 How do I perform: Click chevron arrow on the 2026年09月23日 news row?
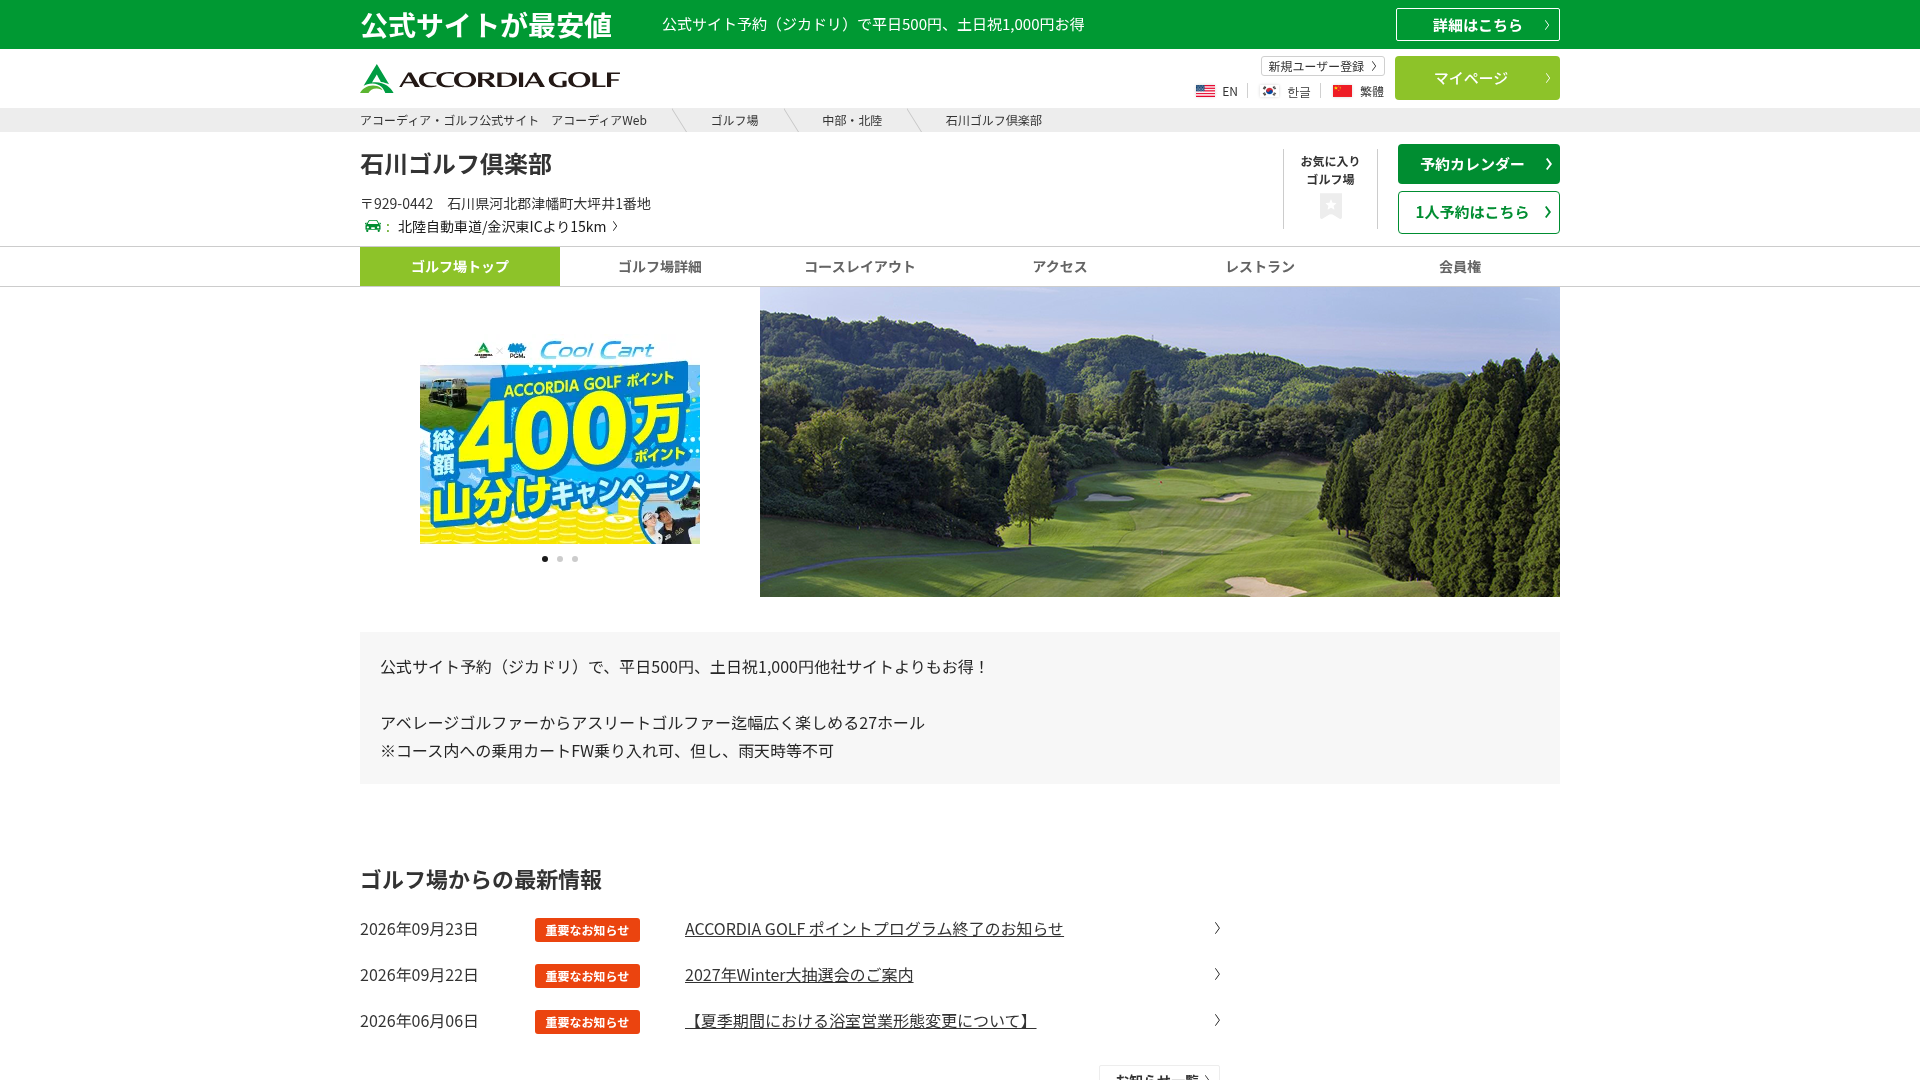point(1217,928)
